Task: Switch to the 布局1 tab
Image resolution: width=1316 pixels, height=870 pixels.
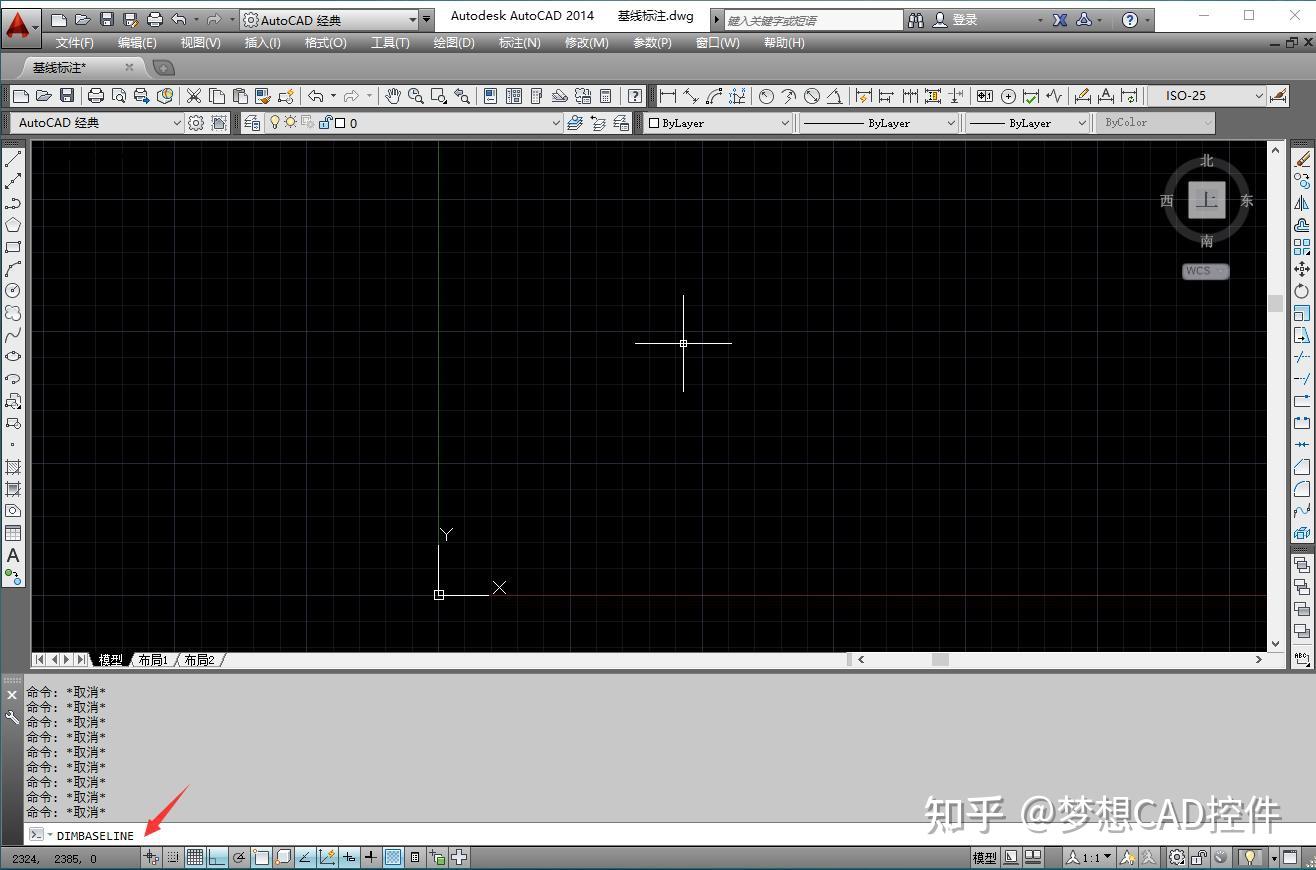Action: 155,659
